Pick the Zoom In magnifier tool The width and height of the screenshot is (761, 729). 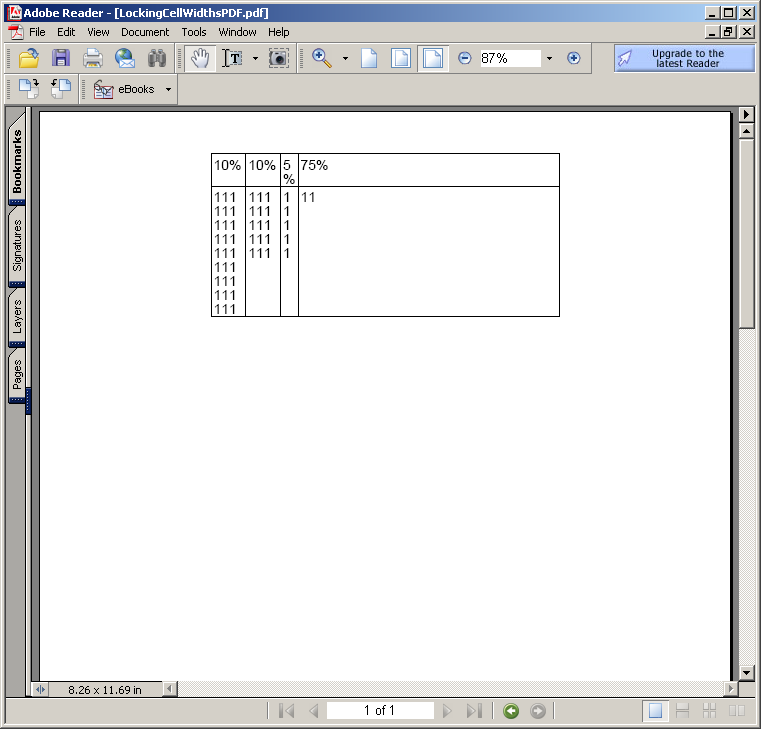(321, 58)
